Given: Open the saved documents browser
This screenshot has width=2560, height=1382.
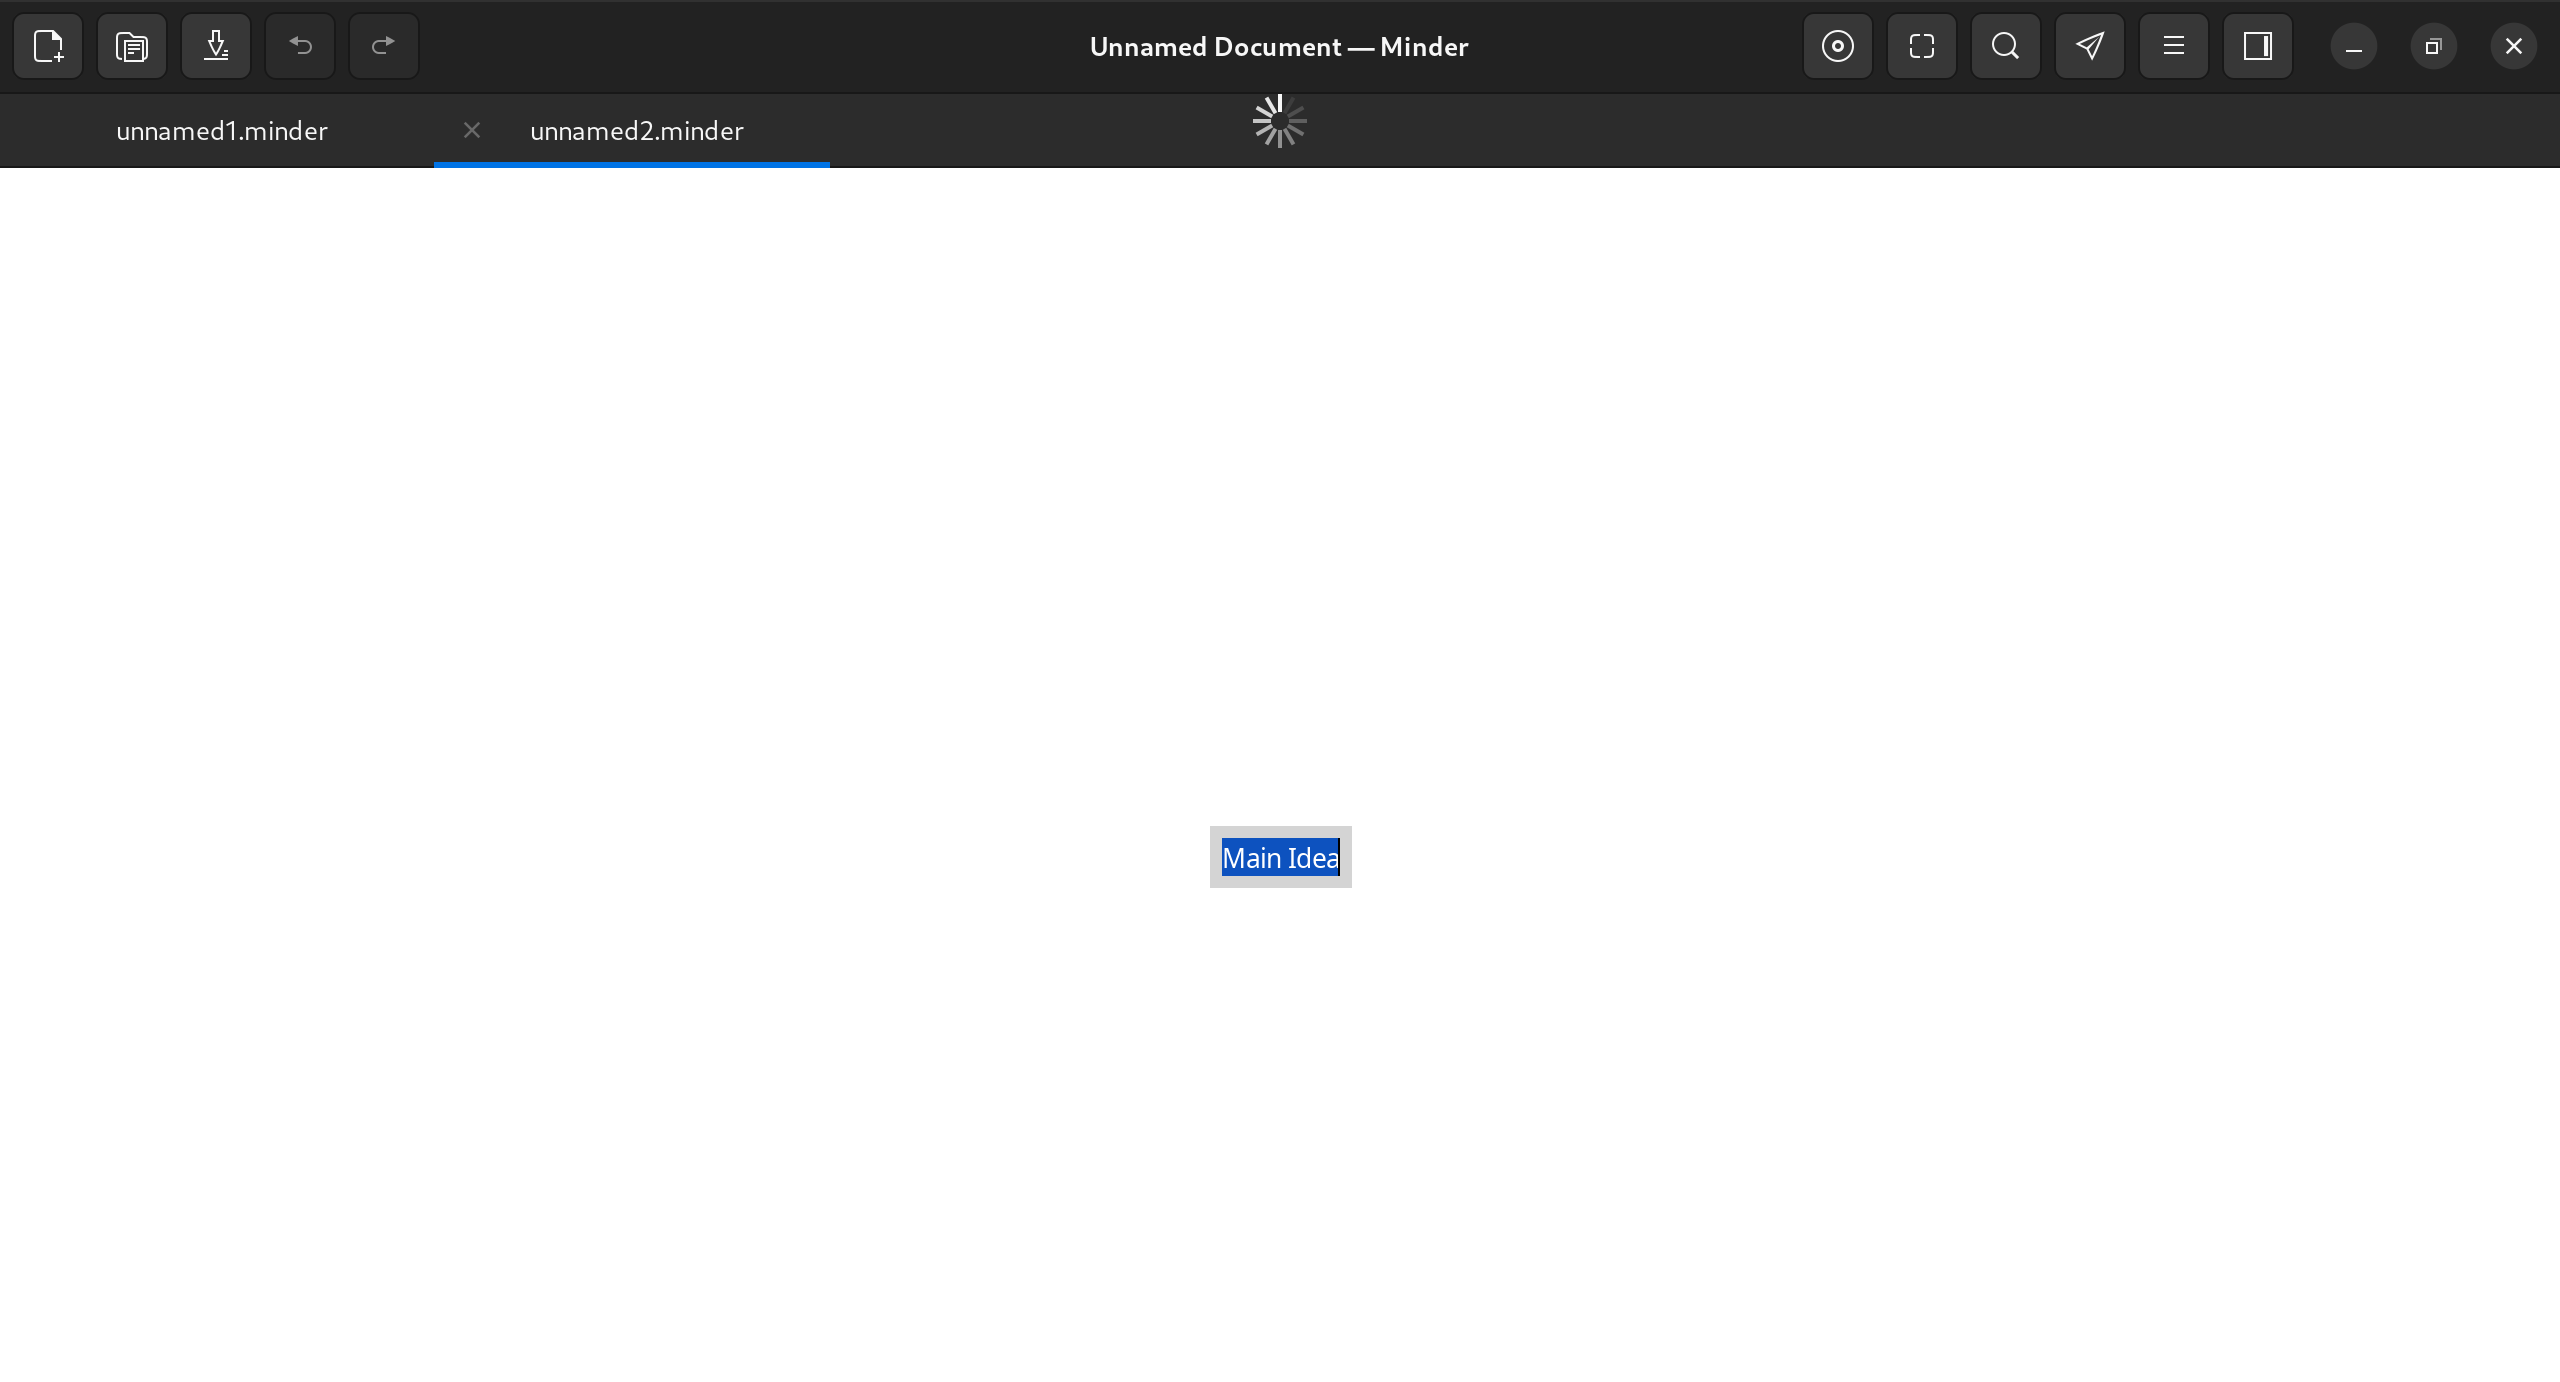Looking at the screenshot, I should coord(131,46).
